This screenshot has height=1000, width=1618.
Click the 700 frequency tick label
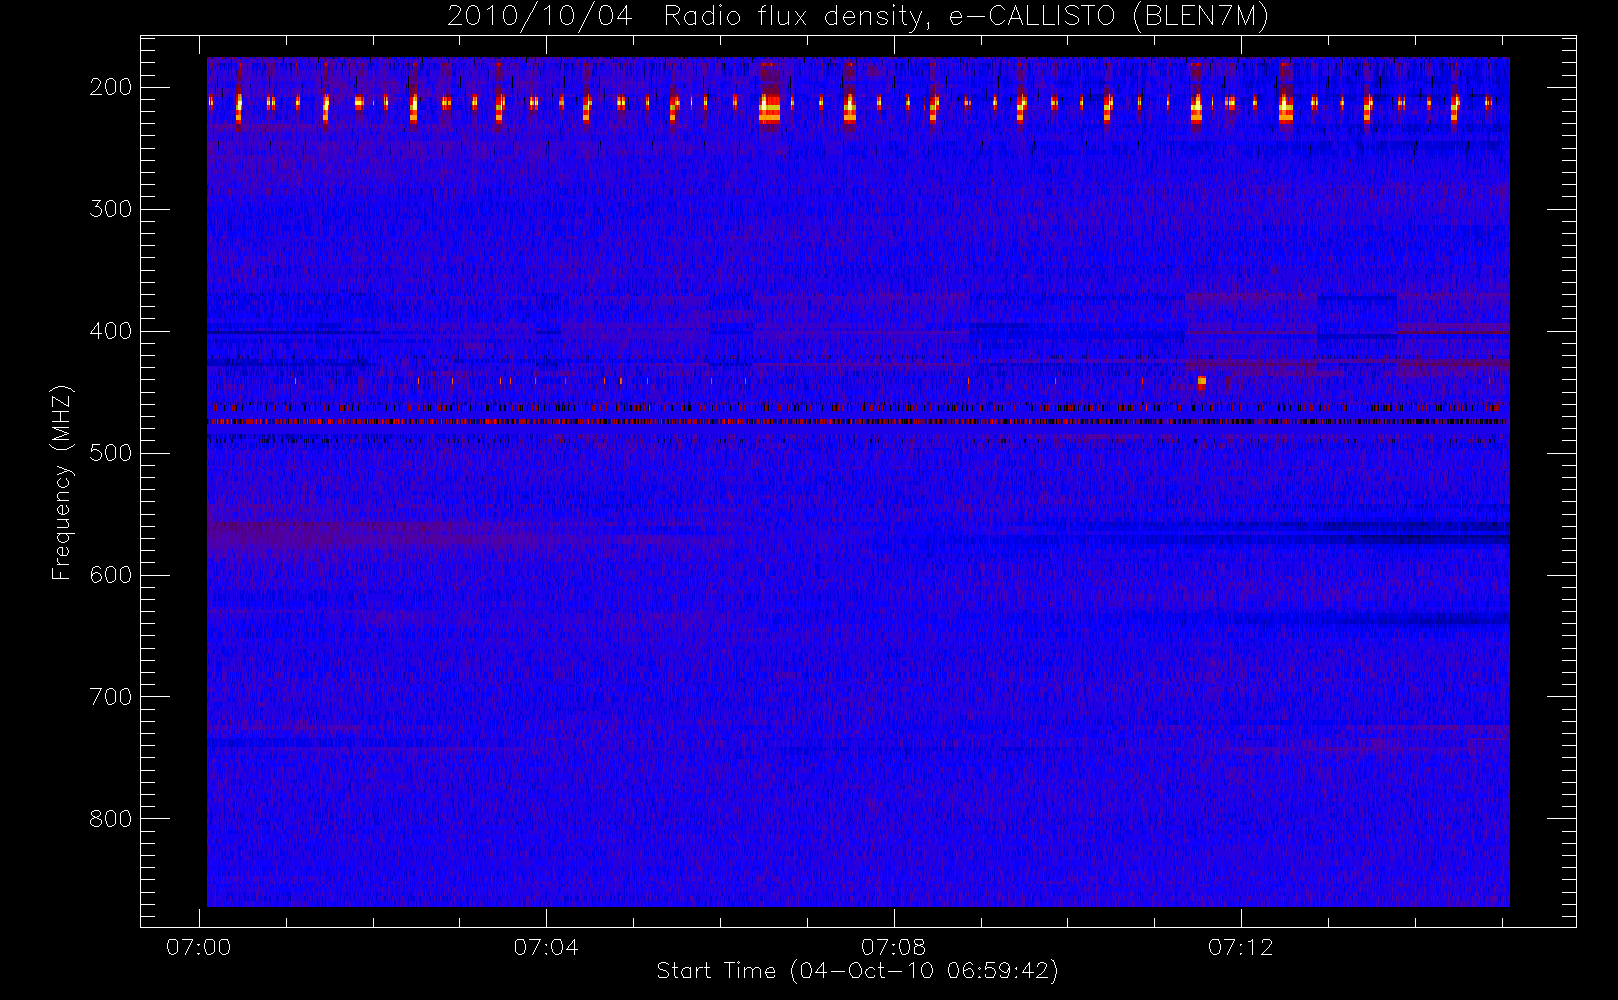111,697
